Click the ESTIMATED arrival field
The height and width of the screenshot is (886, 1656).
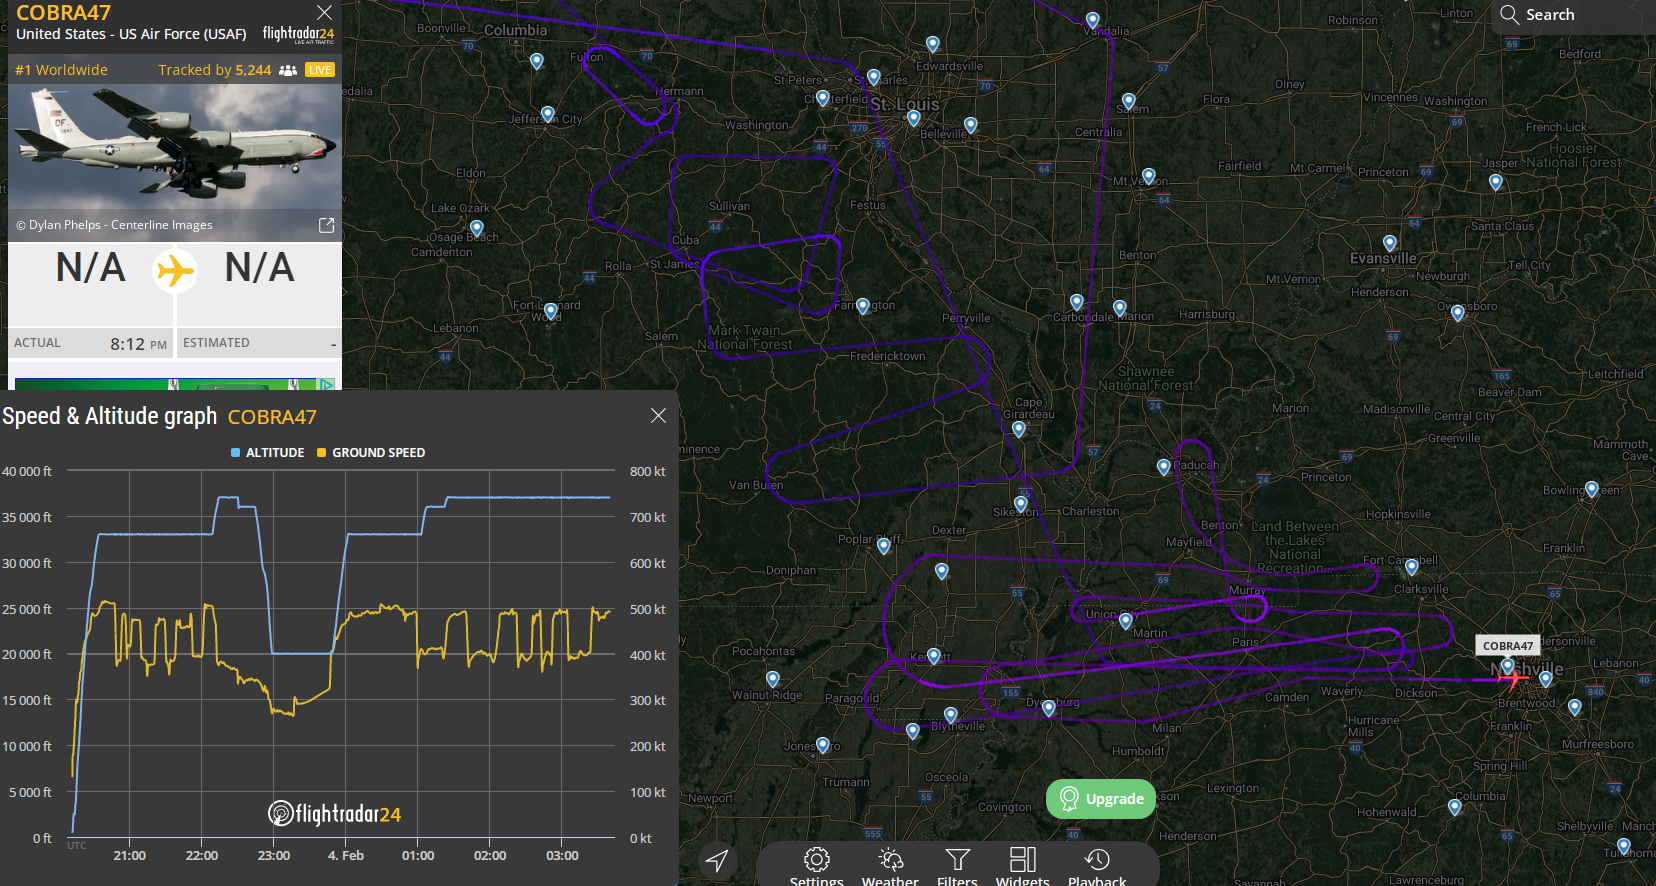[260, 343]
